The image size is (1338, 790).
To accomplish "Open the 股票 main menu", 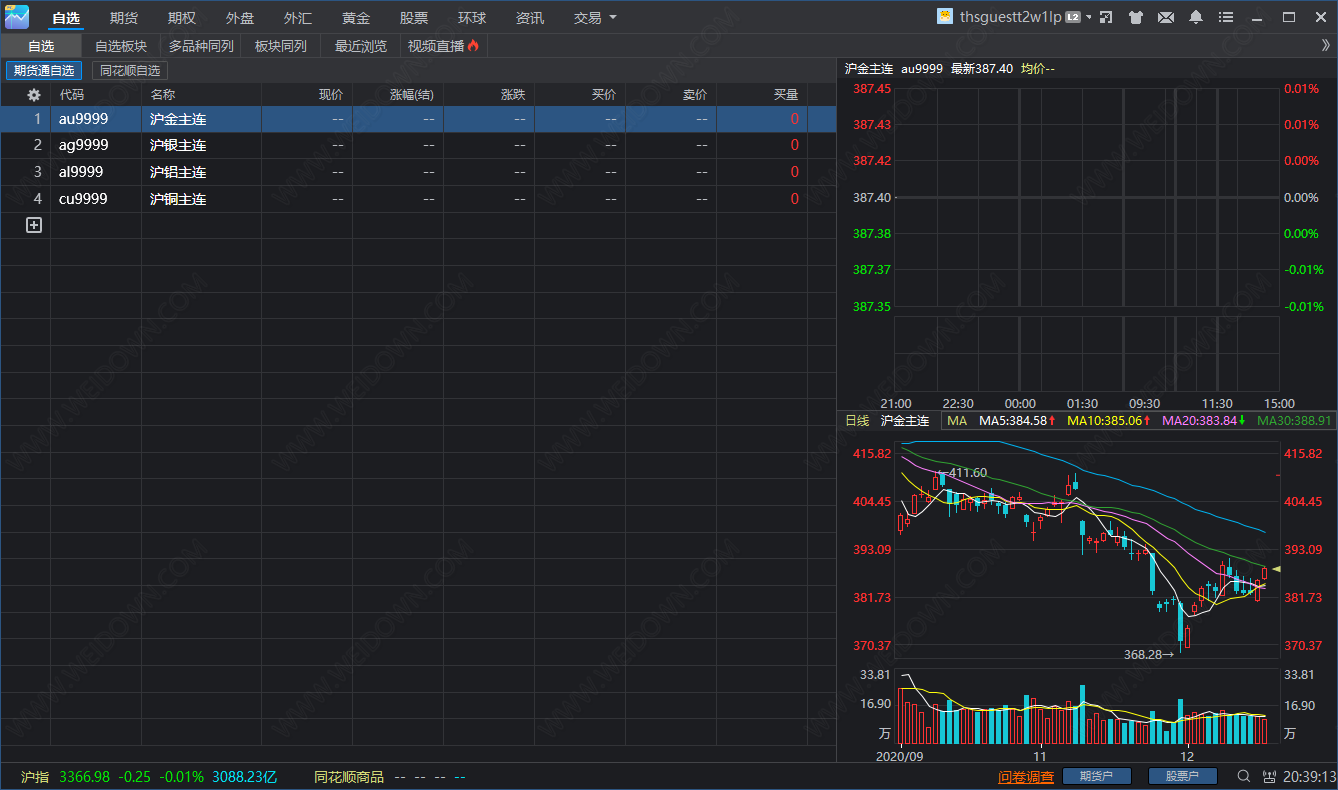I will (x=414, y=18).
